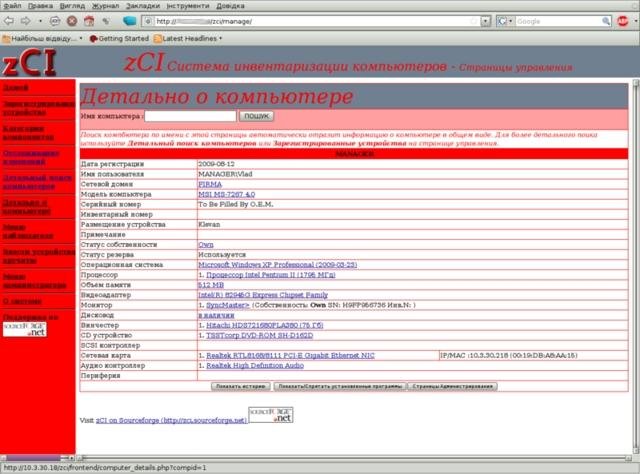Click the Страницы Администрирования button
This screenshot has height=474, width=640.
coord(453,386)
